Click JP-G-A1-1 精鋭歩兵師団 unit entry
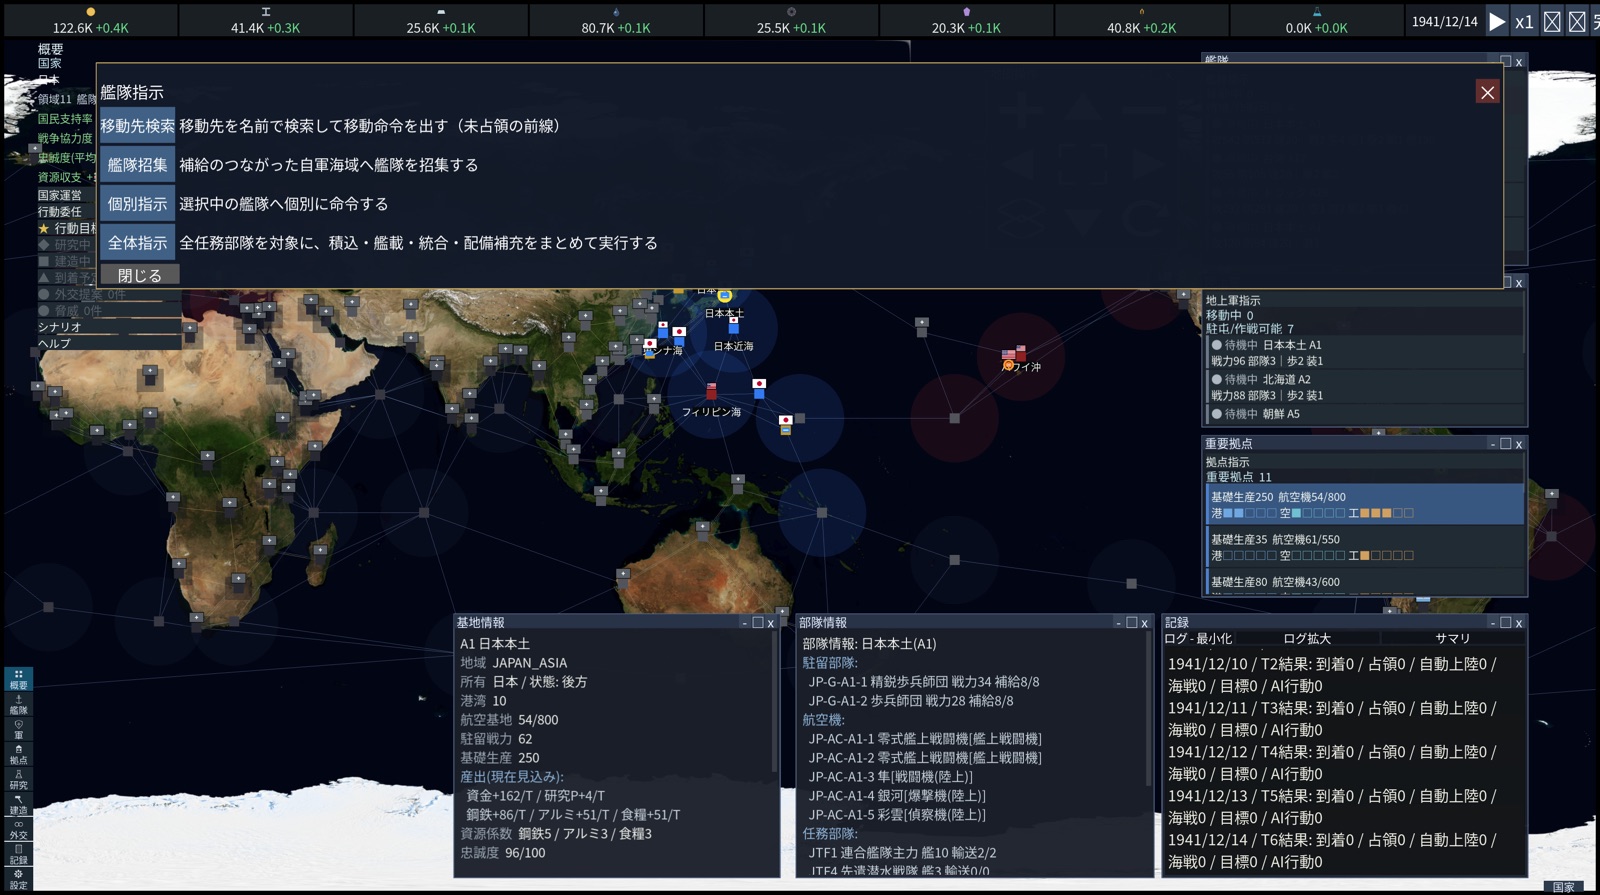This screenshot has width=1600, height=895. [924, 682]
